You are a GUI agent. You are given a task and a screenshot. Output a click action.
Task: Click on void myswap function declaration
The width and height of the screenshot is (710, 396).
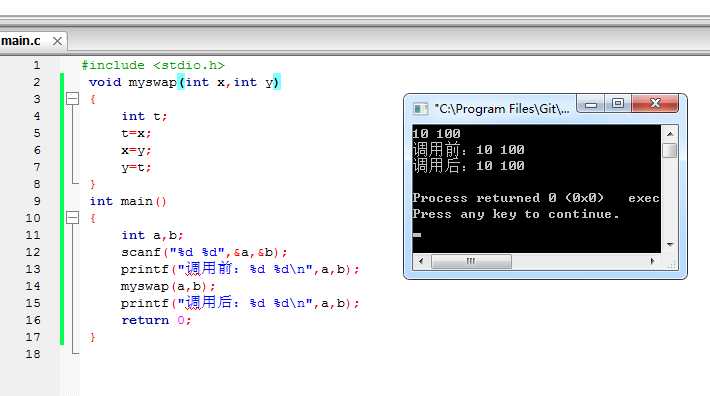(185, 82)
